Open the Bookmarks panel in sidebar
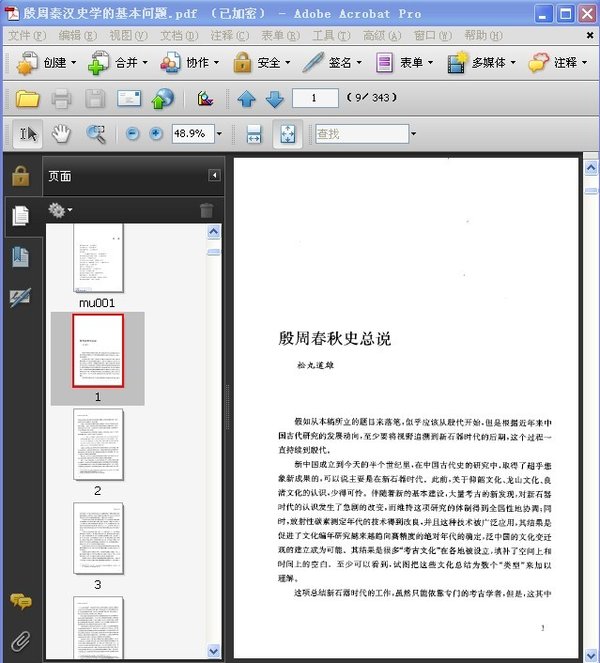Viewport: 600px width, 663px height. (x=20, y=256)
